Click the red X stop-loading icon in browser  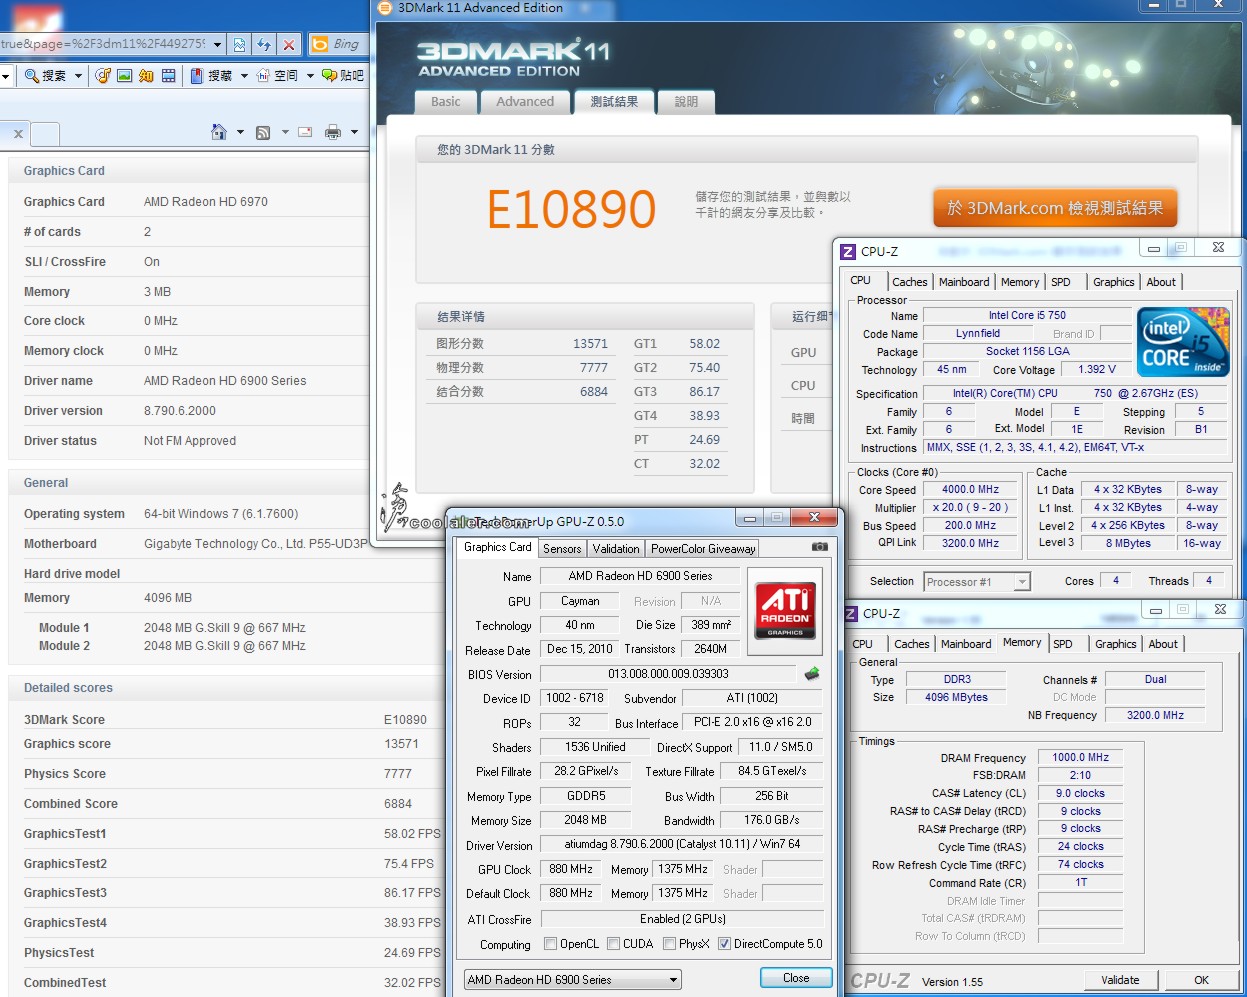(x=289, y=44)
